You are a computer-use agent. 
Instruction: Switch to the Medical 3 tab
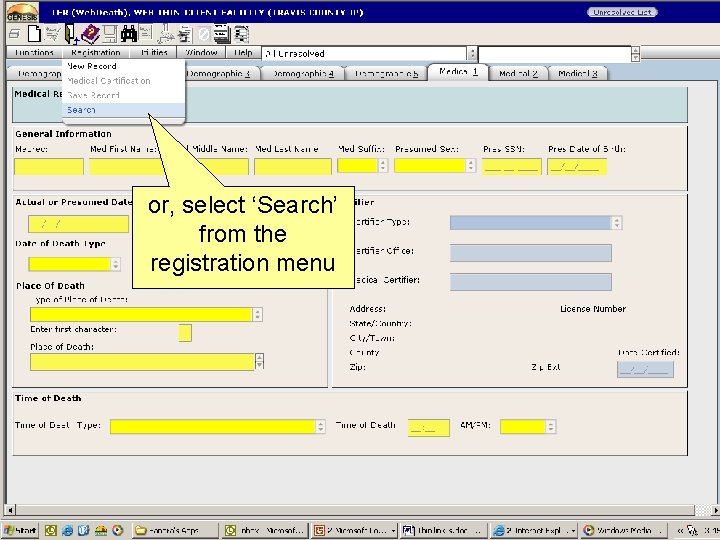point(578,73)
